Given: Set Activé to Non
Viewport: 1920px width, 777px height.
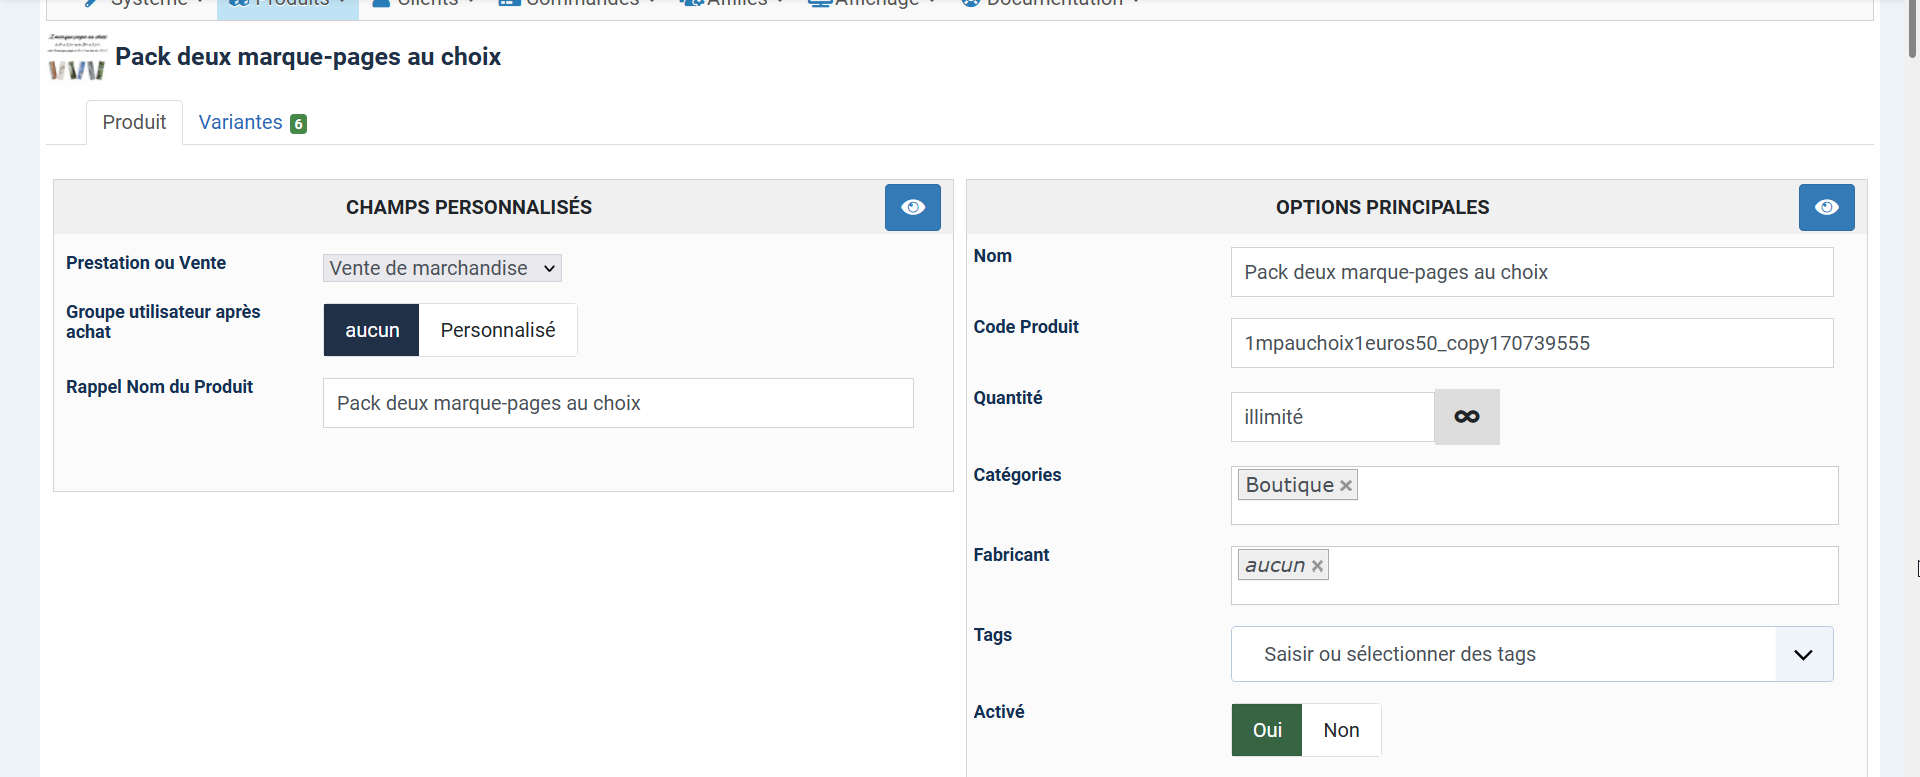Looking at the screenshot, I should (x=1341, y=730).
